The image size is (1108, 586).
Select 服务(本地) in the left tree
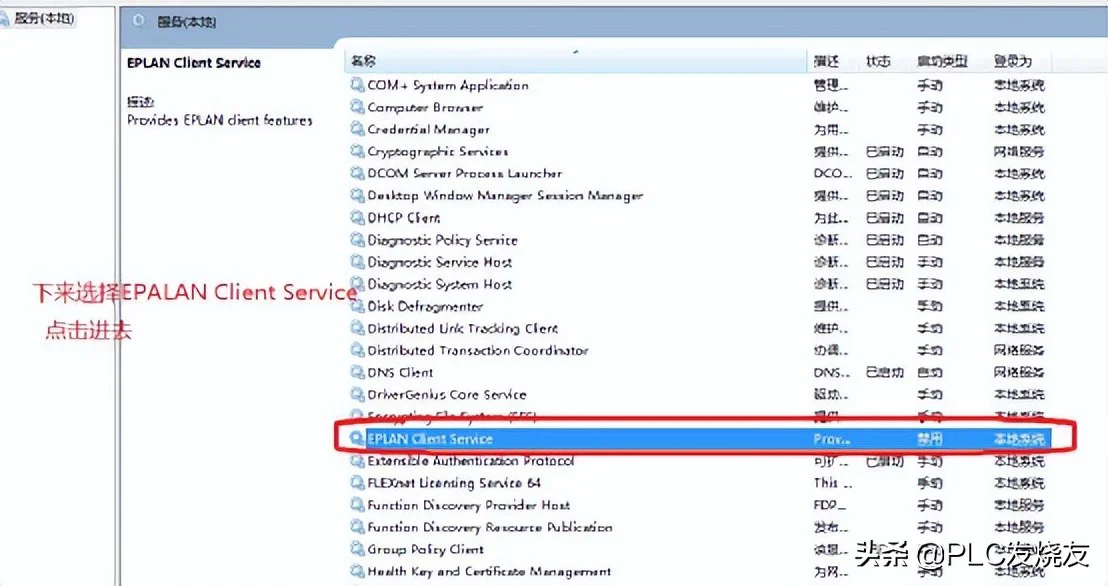point(44,18)
